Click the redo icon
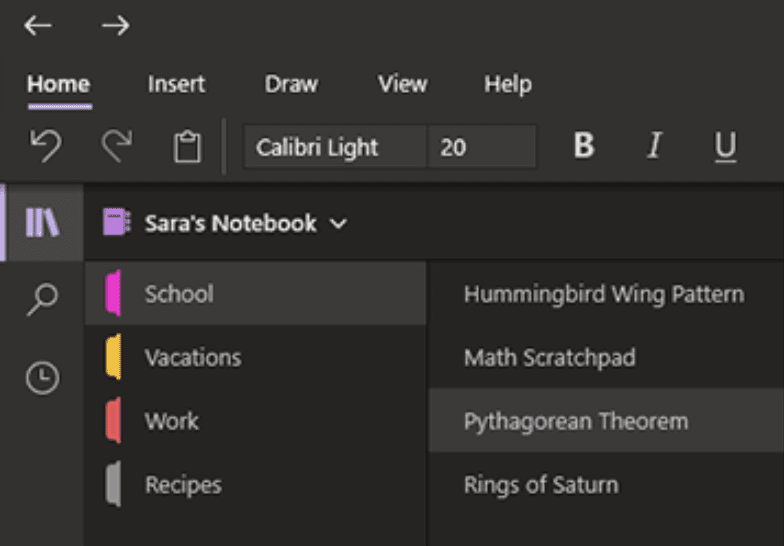The image size is (784, 546). point(117,146)
